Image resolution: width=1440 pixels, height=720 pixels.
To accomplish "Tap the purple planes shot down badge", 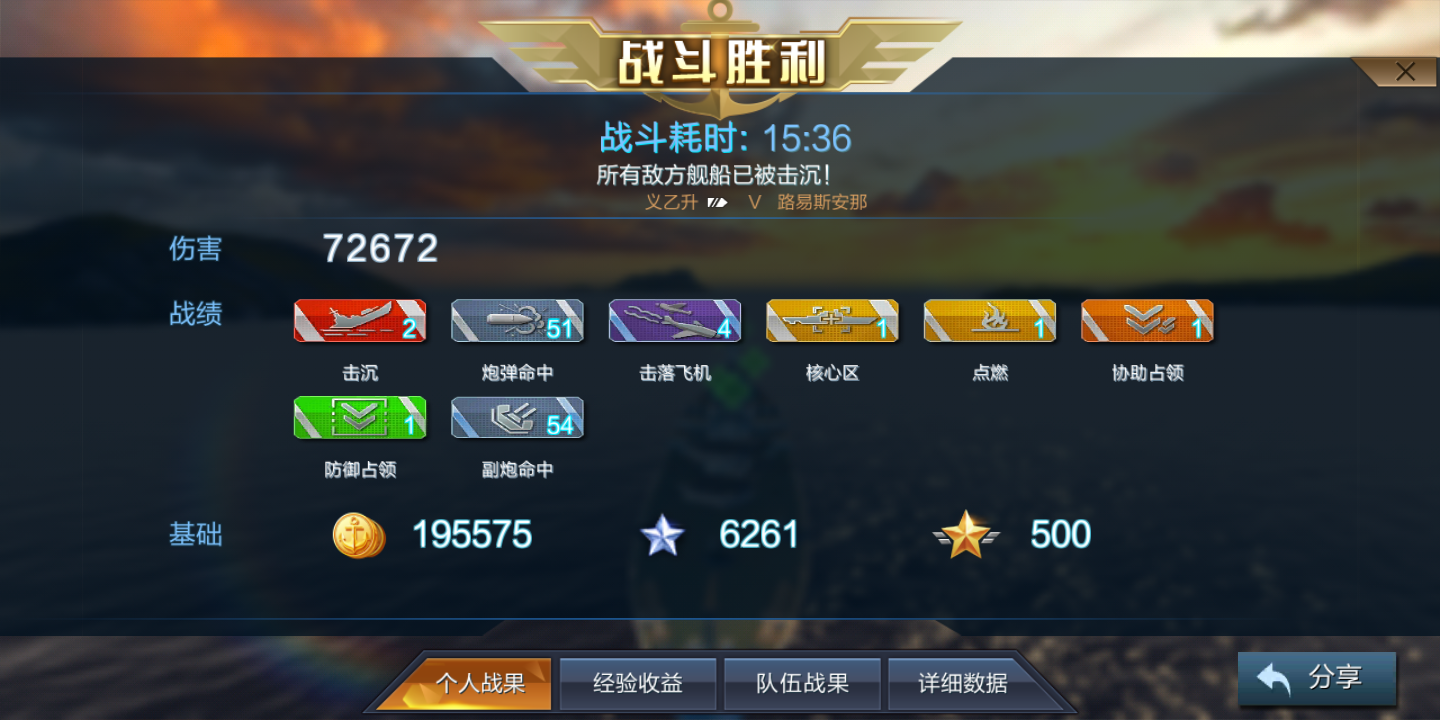I will 675,321.
